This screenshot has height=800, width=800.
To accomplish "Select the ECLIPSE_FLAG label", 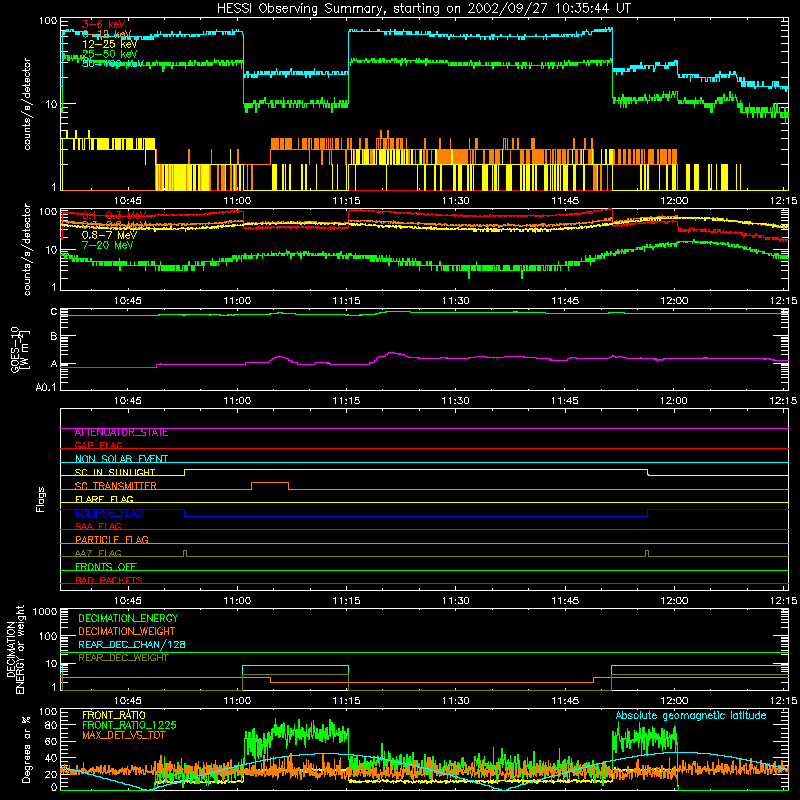I will pos(109,513).
